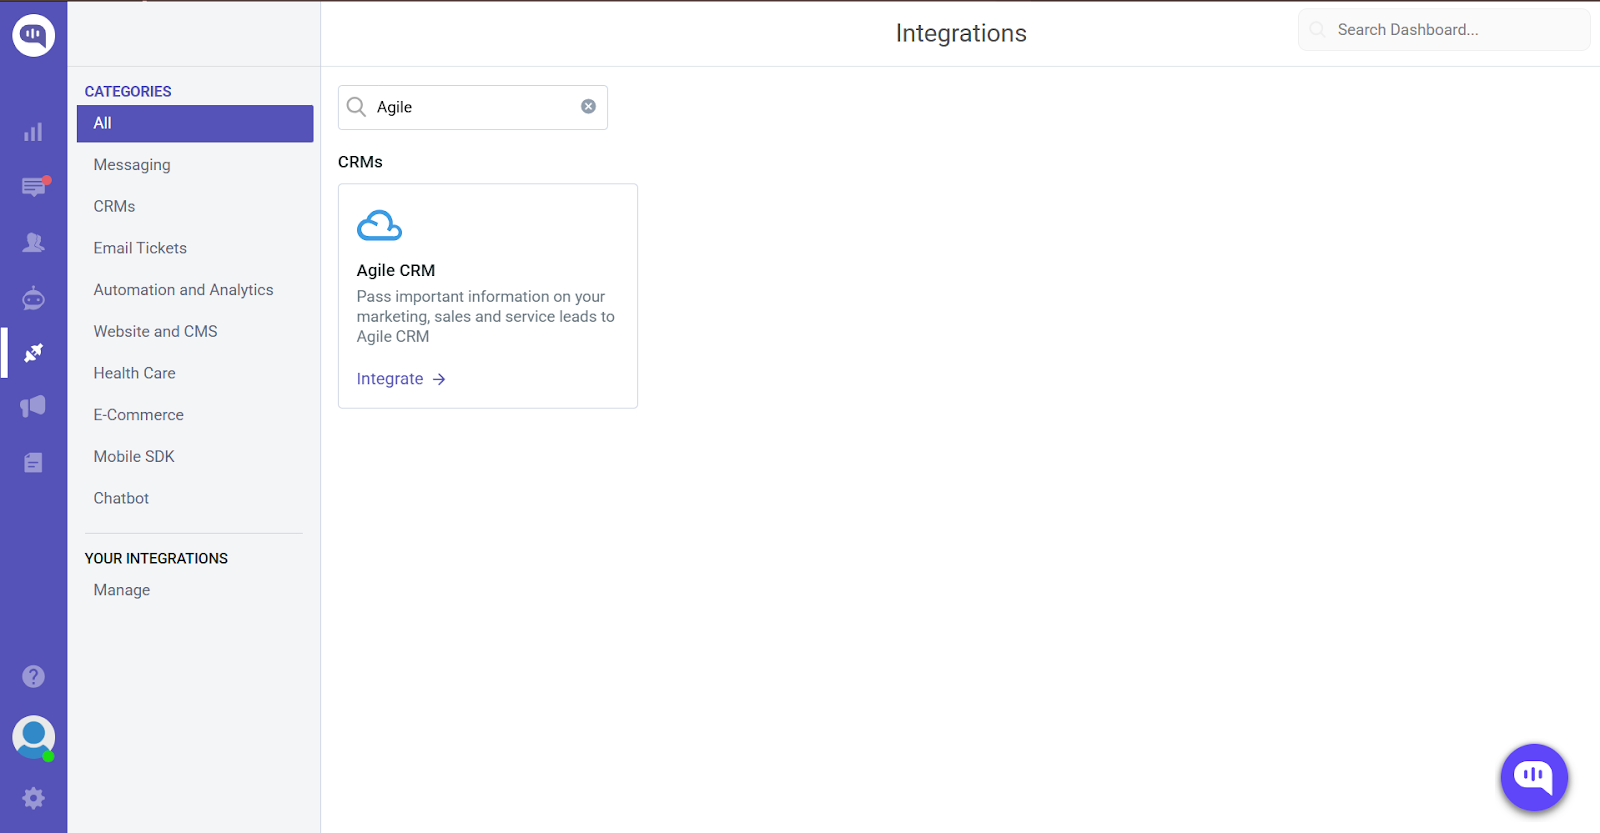Click the Agile CRM card title
This screenshot has height=833, width=1600.
pyautogui.click(x=396, y=270)
